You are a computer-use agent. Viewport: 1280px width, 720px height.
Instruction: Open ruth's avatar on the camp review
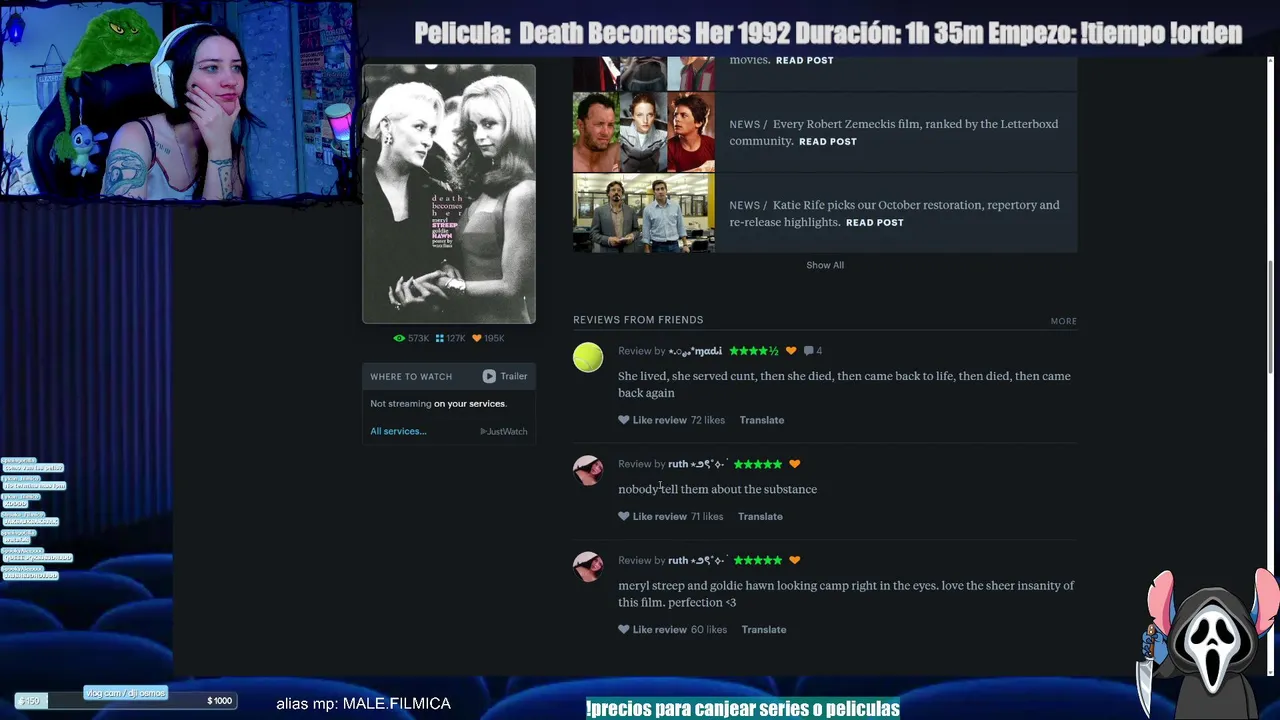(588, 566)
